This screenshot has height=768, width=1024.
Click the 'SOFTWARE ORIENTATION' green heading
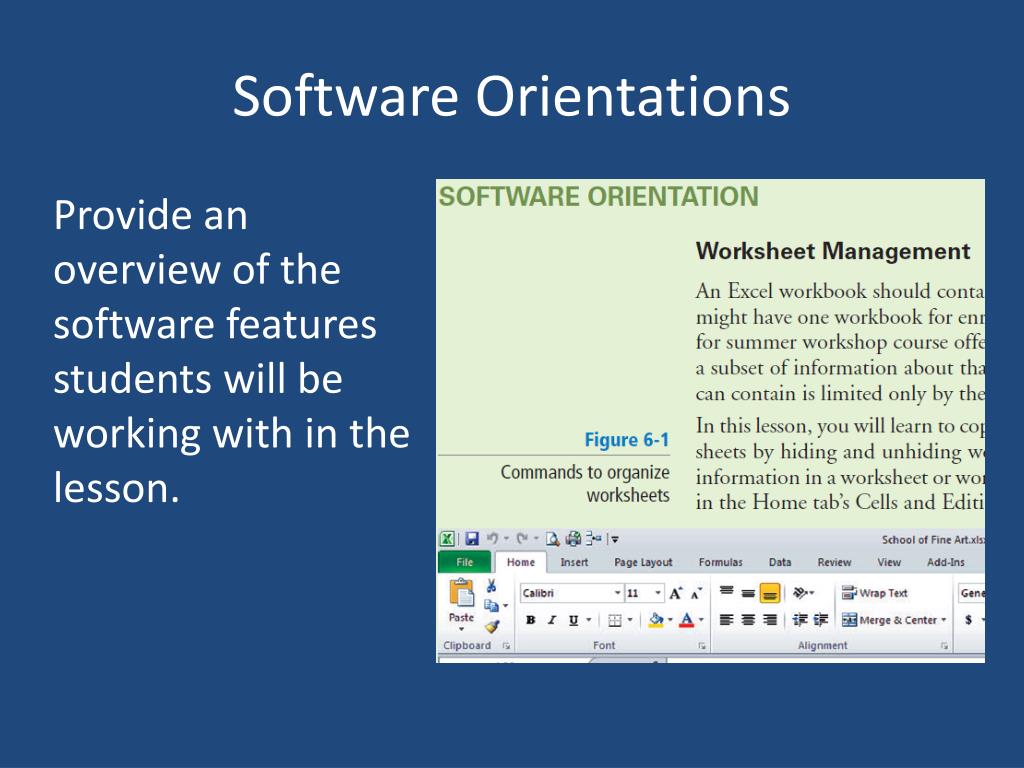(x=599, y=197)
